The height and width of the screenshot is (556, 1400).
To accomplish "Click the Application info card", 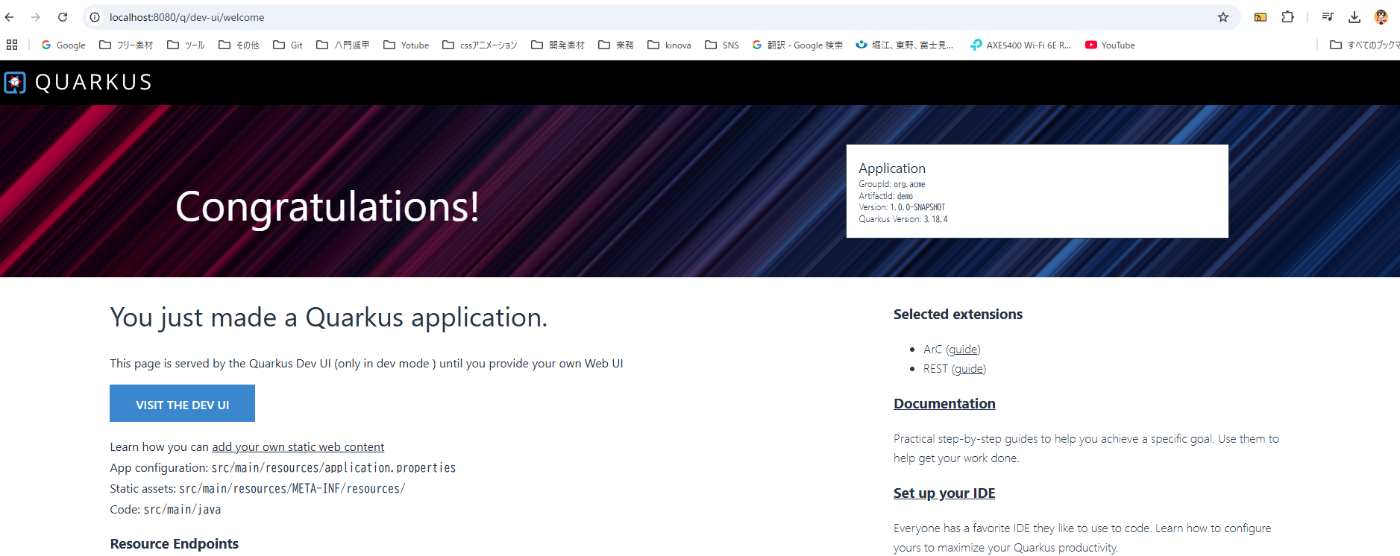I will pos(1037,191).
